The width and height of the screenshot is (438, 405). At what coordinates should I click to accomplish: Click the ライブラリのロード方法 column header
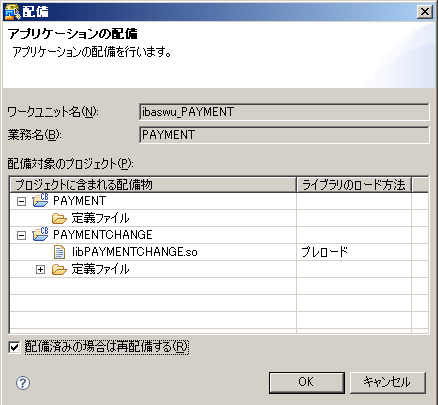pos(354,185)
